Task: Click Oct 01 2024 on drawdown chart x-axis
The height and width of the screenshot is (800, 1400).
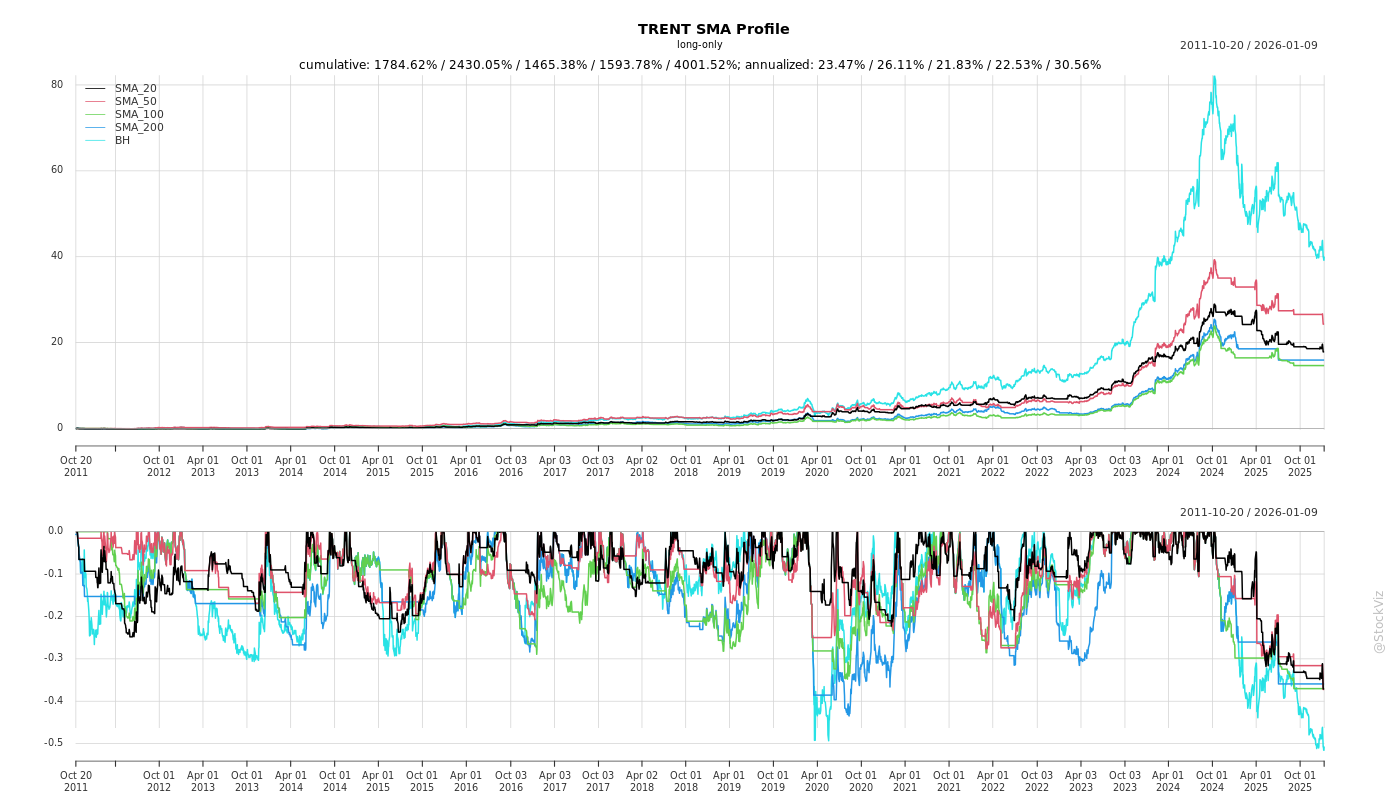Action: tap(1212, 781)
